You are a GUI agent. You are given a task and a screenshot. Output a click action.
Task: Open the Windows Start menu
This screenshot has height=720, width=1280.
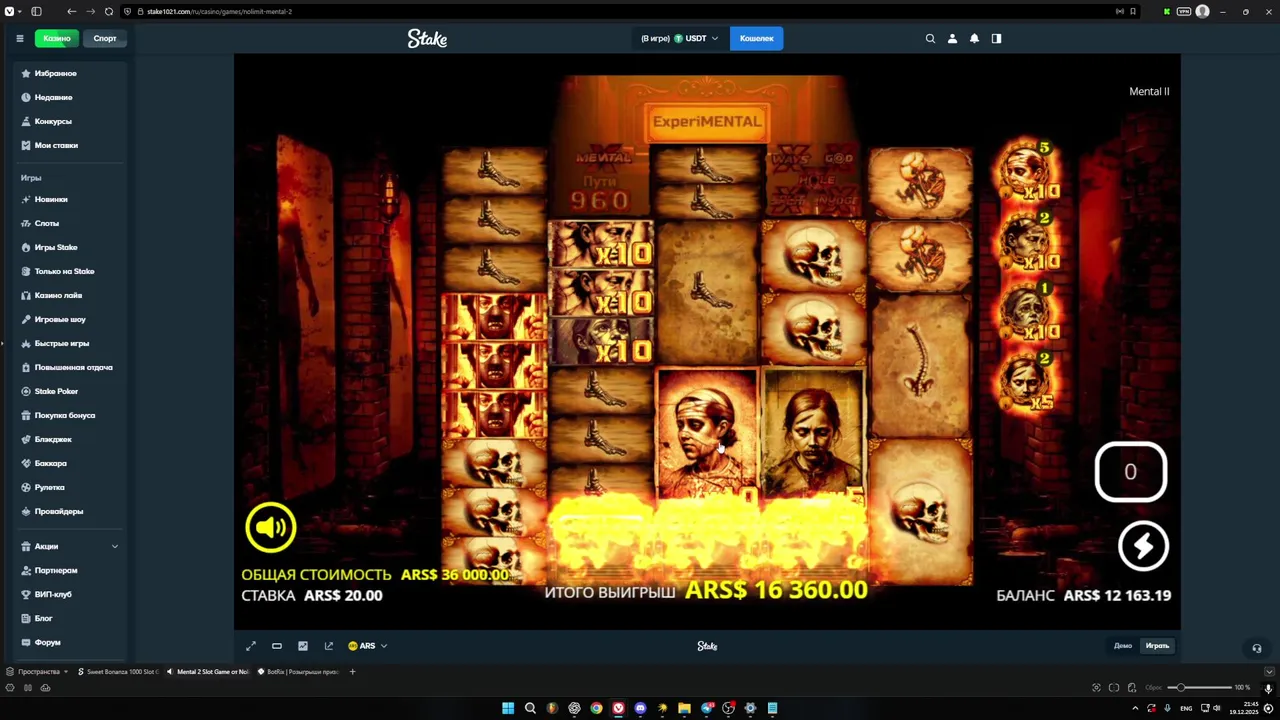[508, 708]
